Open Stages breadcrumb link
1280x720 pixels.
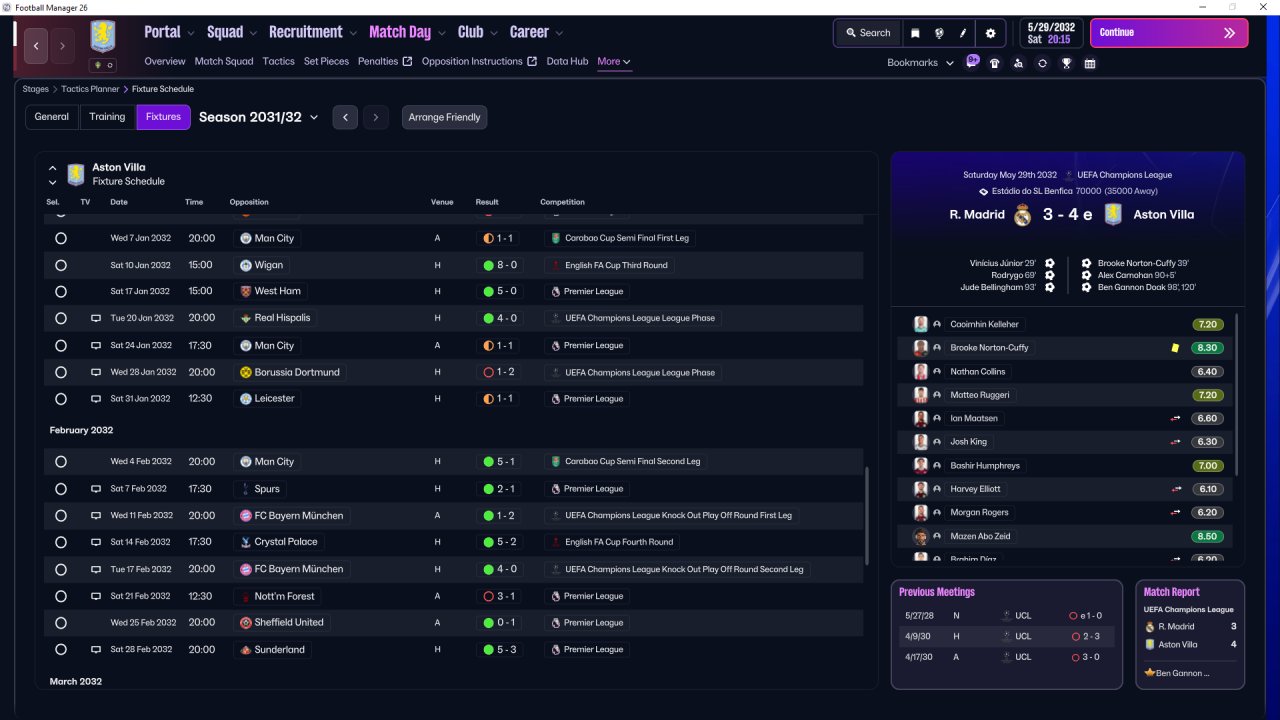click(35, 89)
